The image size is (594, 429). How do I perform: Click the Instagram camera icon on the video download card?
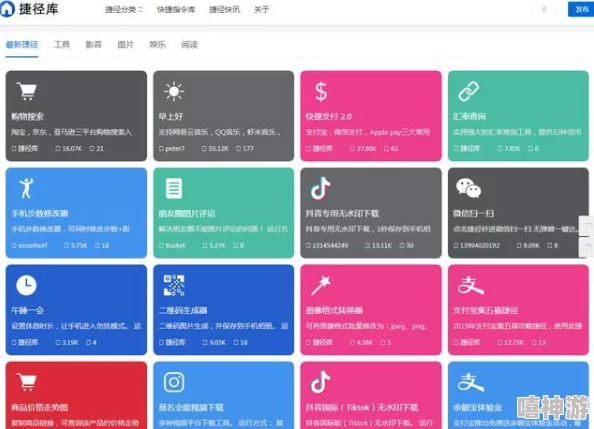pyautogui.click(x=174, y=382)
